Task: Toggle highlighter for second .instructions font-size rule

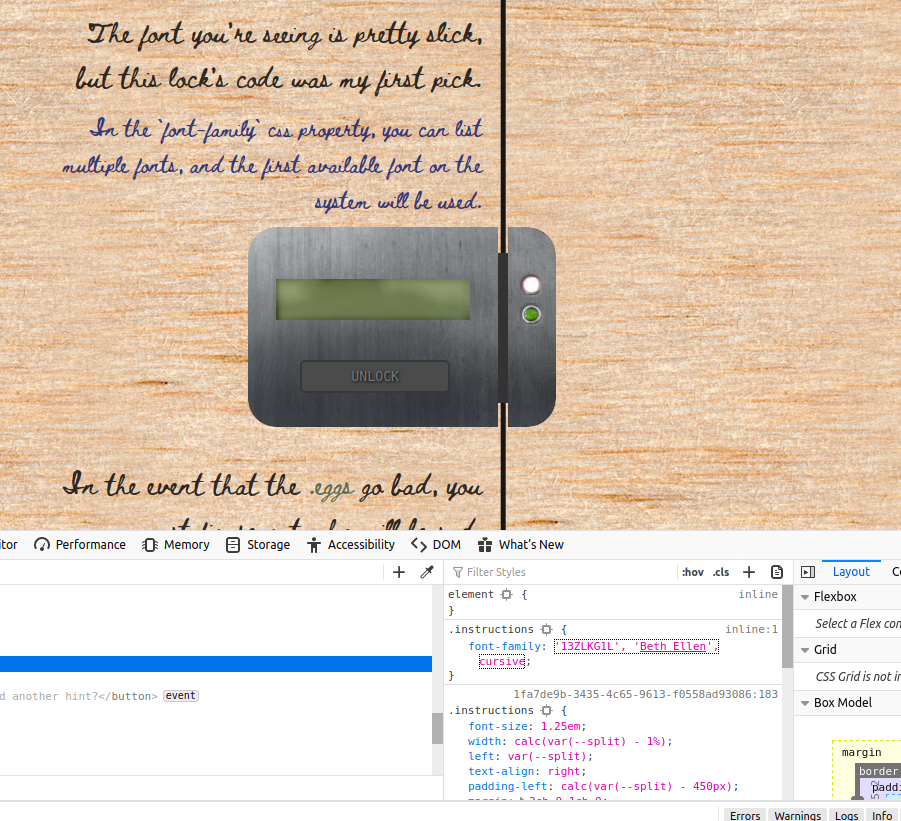Action: coord(546,711)
